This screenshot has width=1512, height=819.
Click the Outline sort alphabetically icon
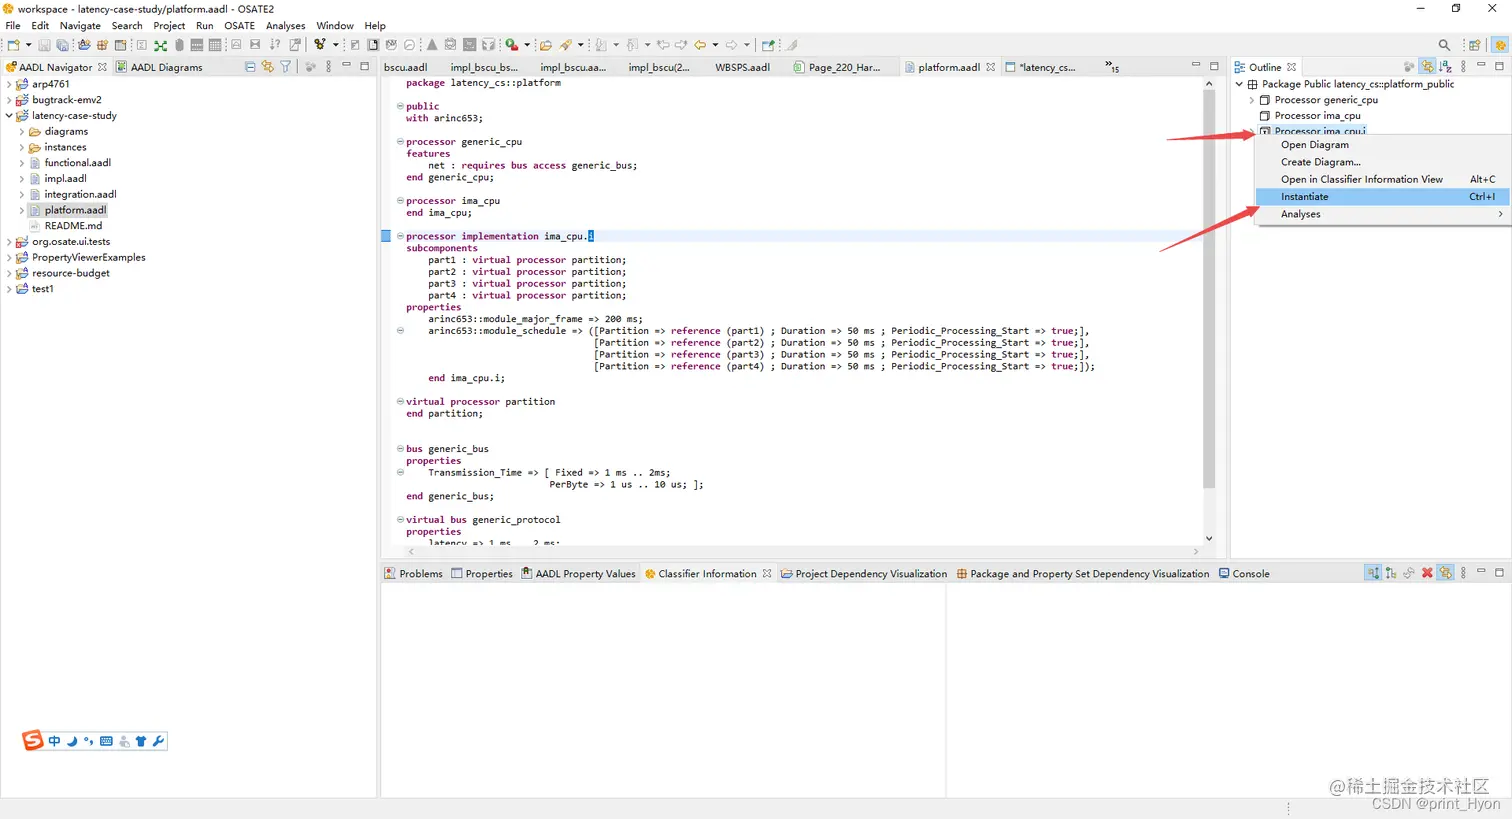[1445, 67]
